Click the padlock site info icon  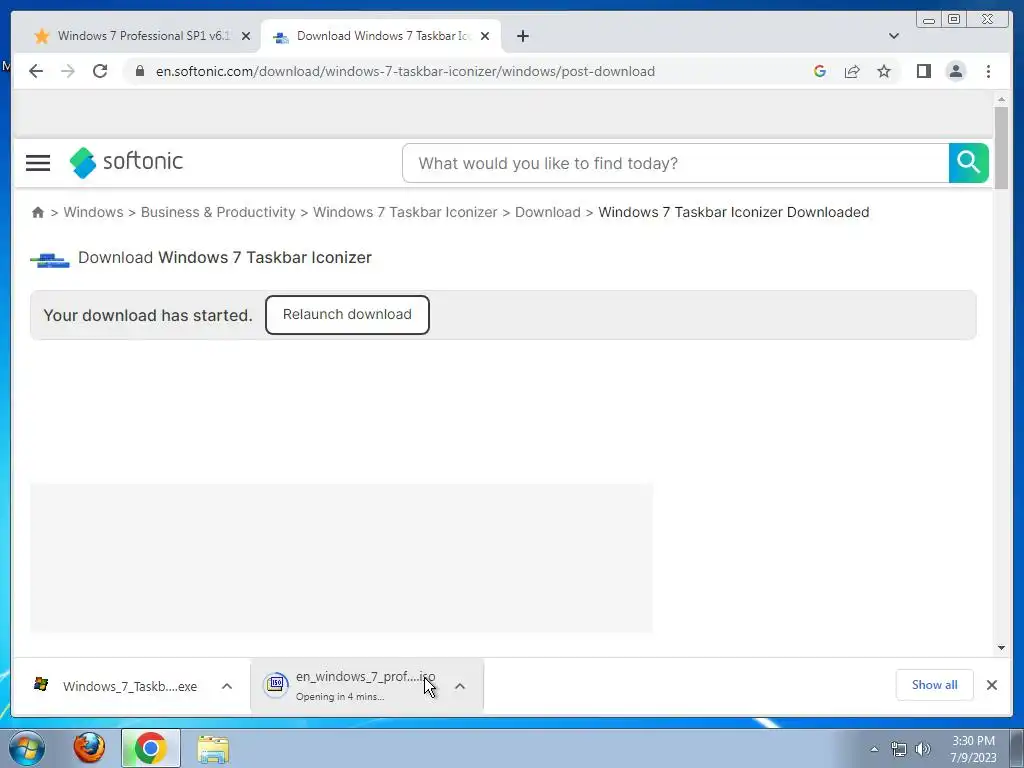[x=139, y=71]
